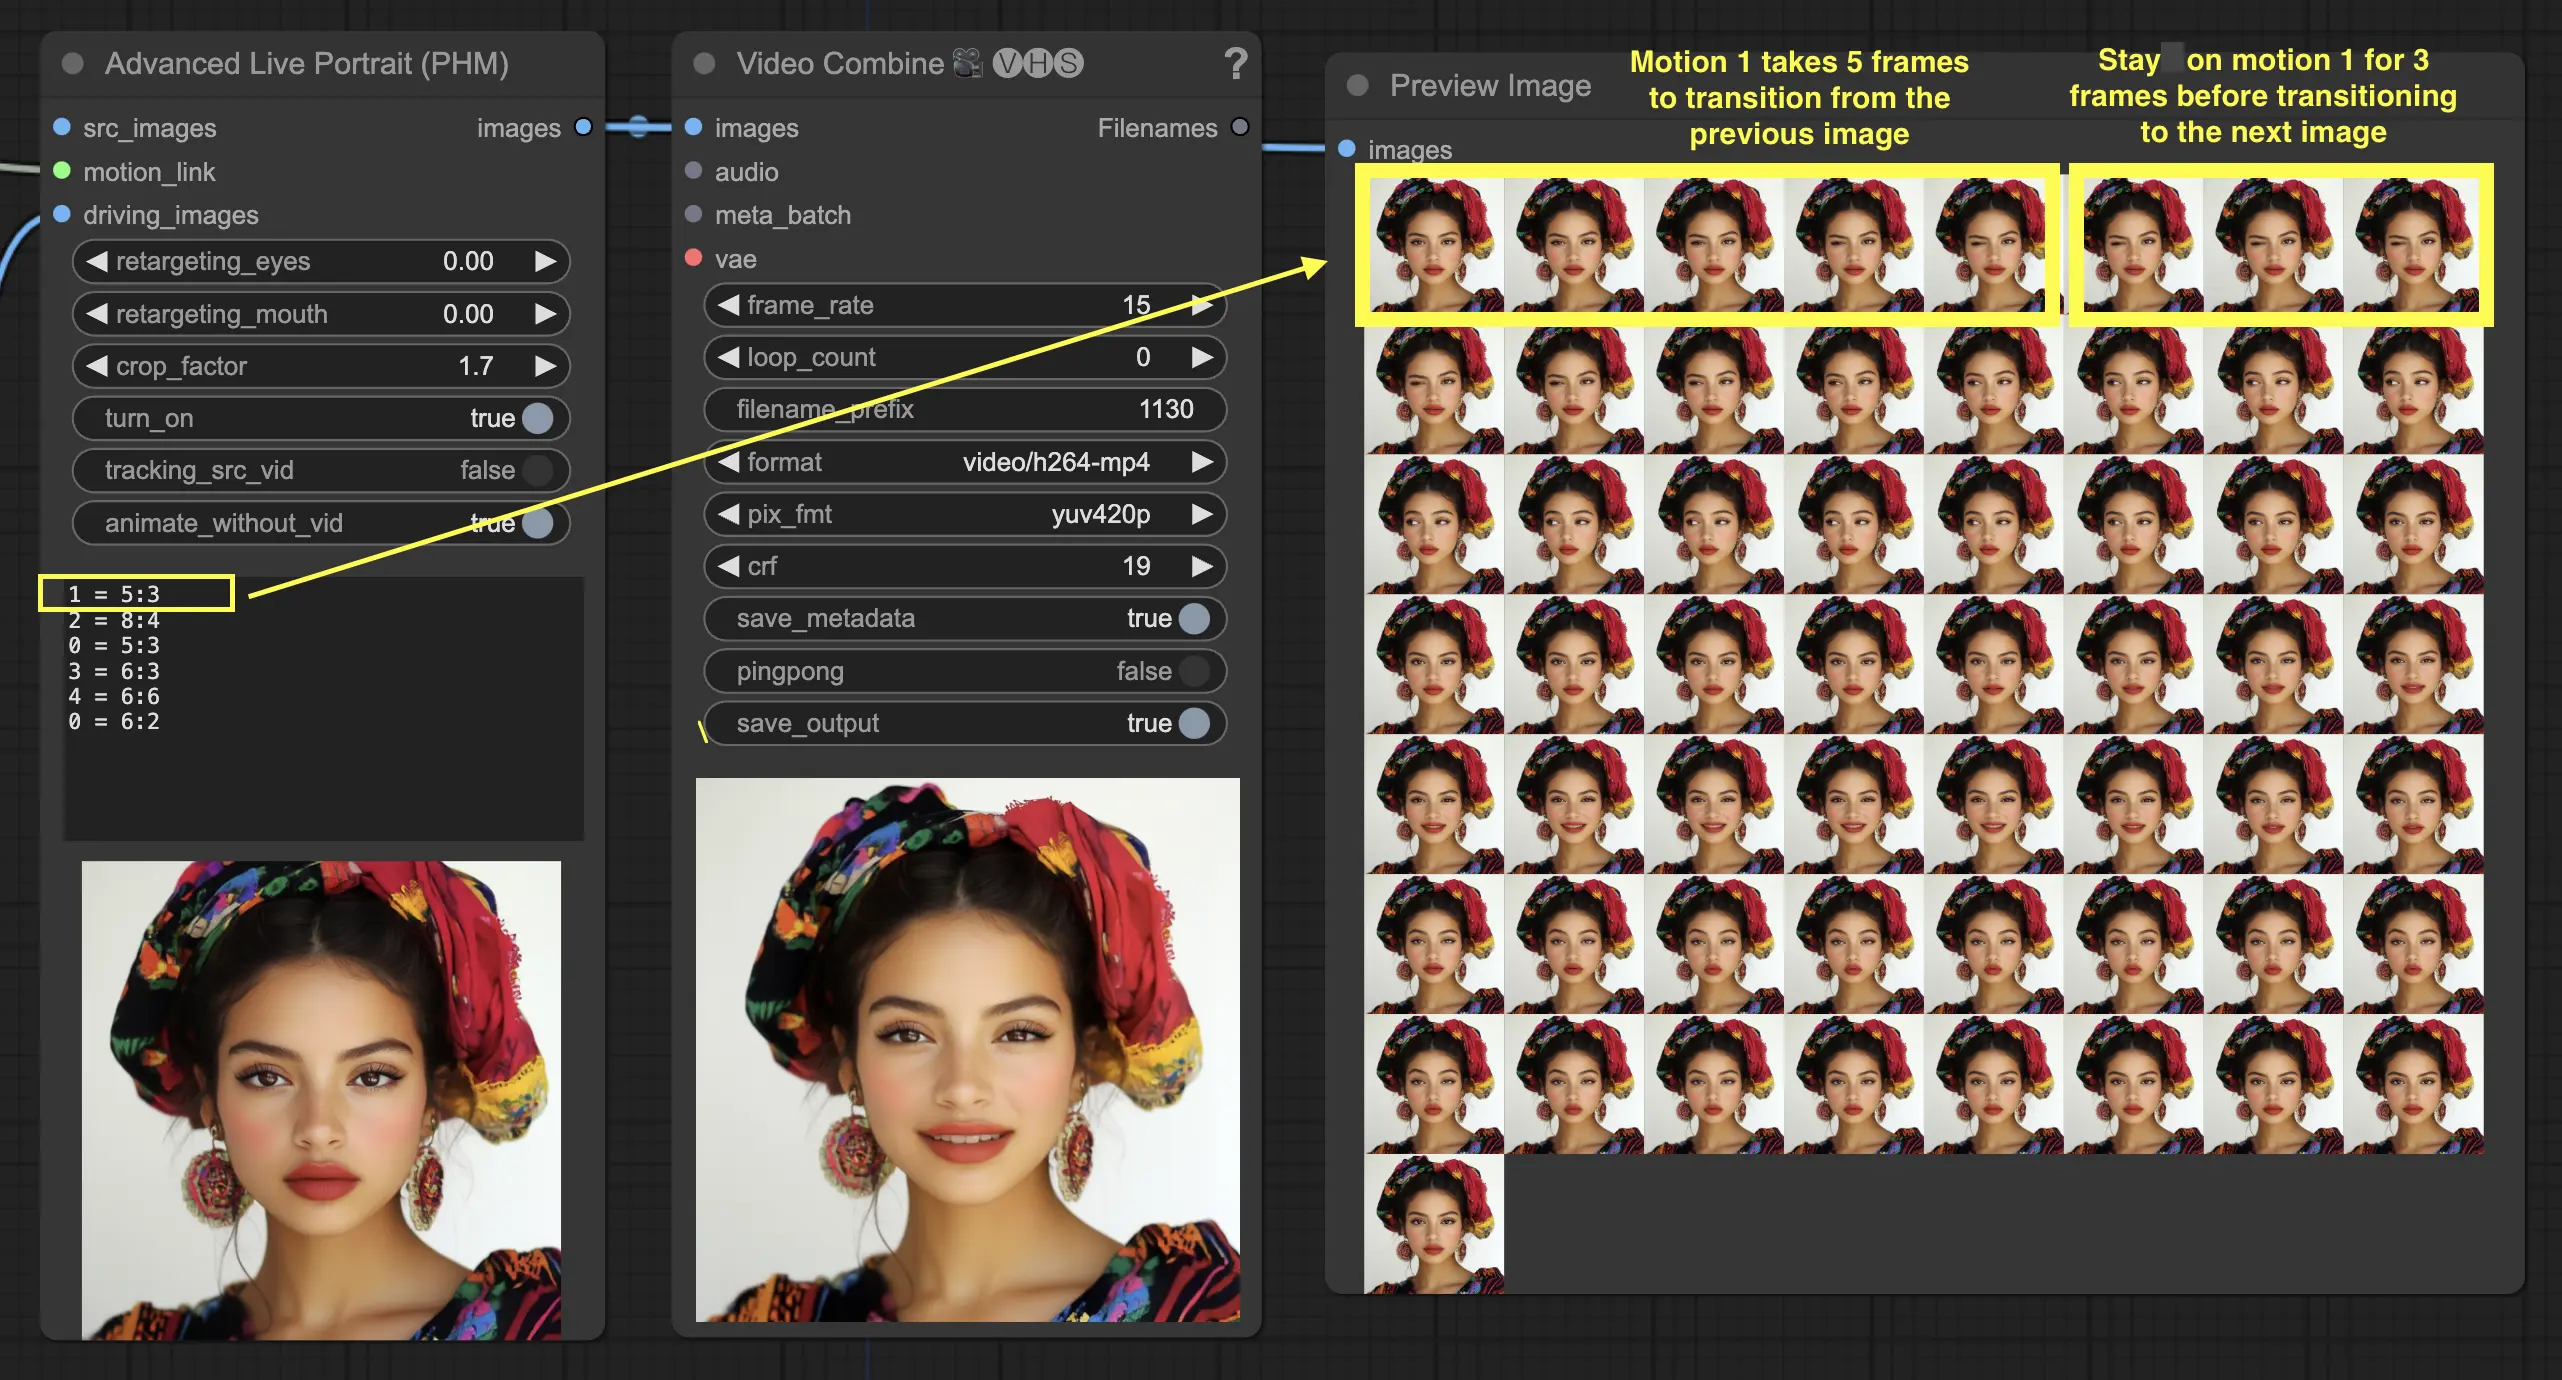Screen dimensions: 2562x1380
Task: Click the crf value 19
Action: [x=1136, y=566]
